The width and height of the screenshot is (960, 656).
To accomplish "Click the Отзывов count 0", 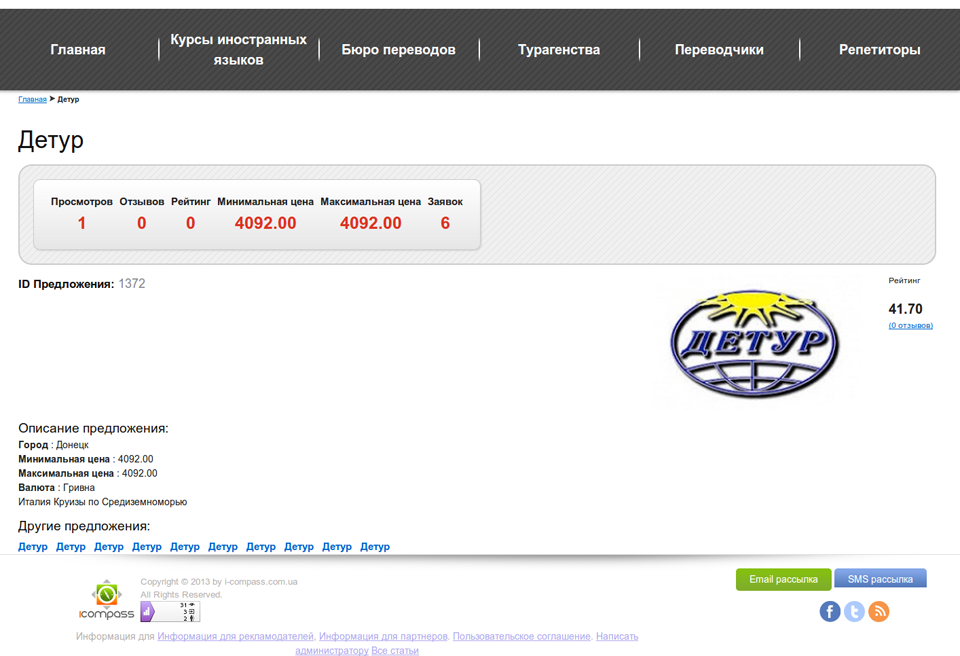I will [141, 223].
